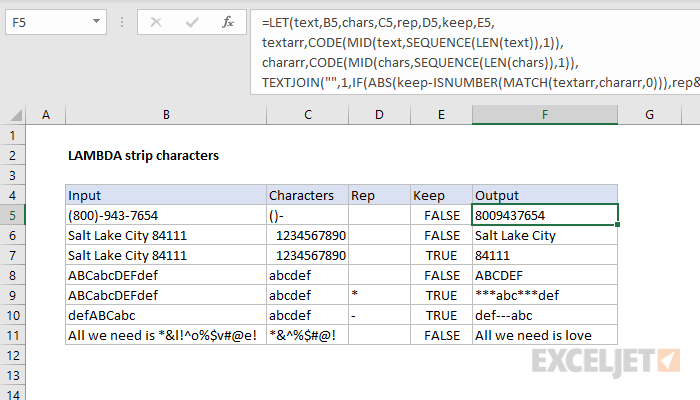Viewport: 700px width, 400px height.
Task: Select row 11 header
Action: [x=12, y=335]
